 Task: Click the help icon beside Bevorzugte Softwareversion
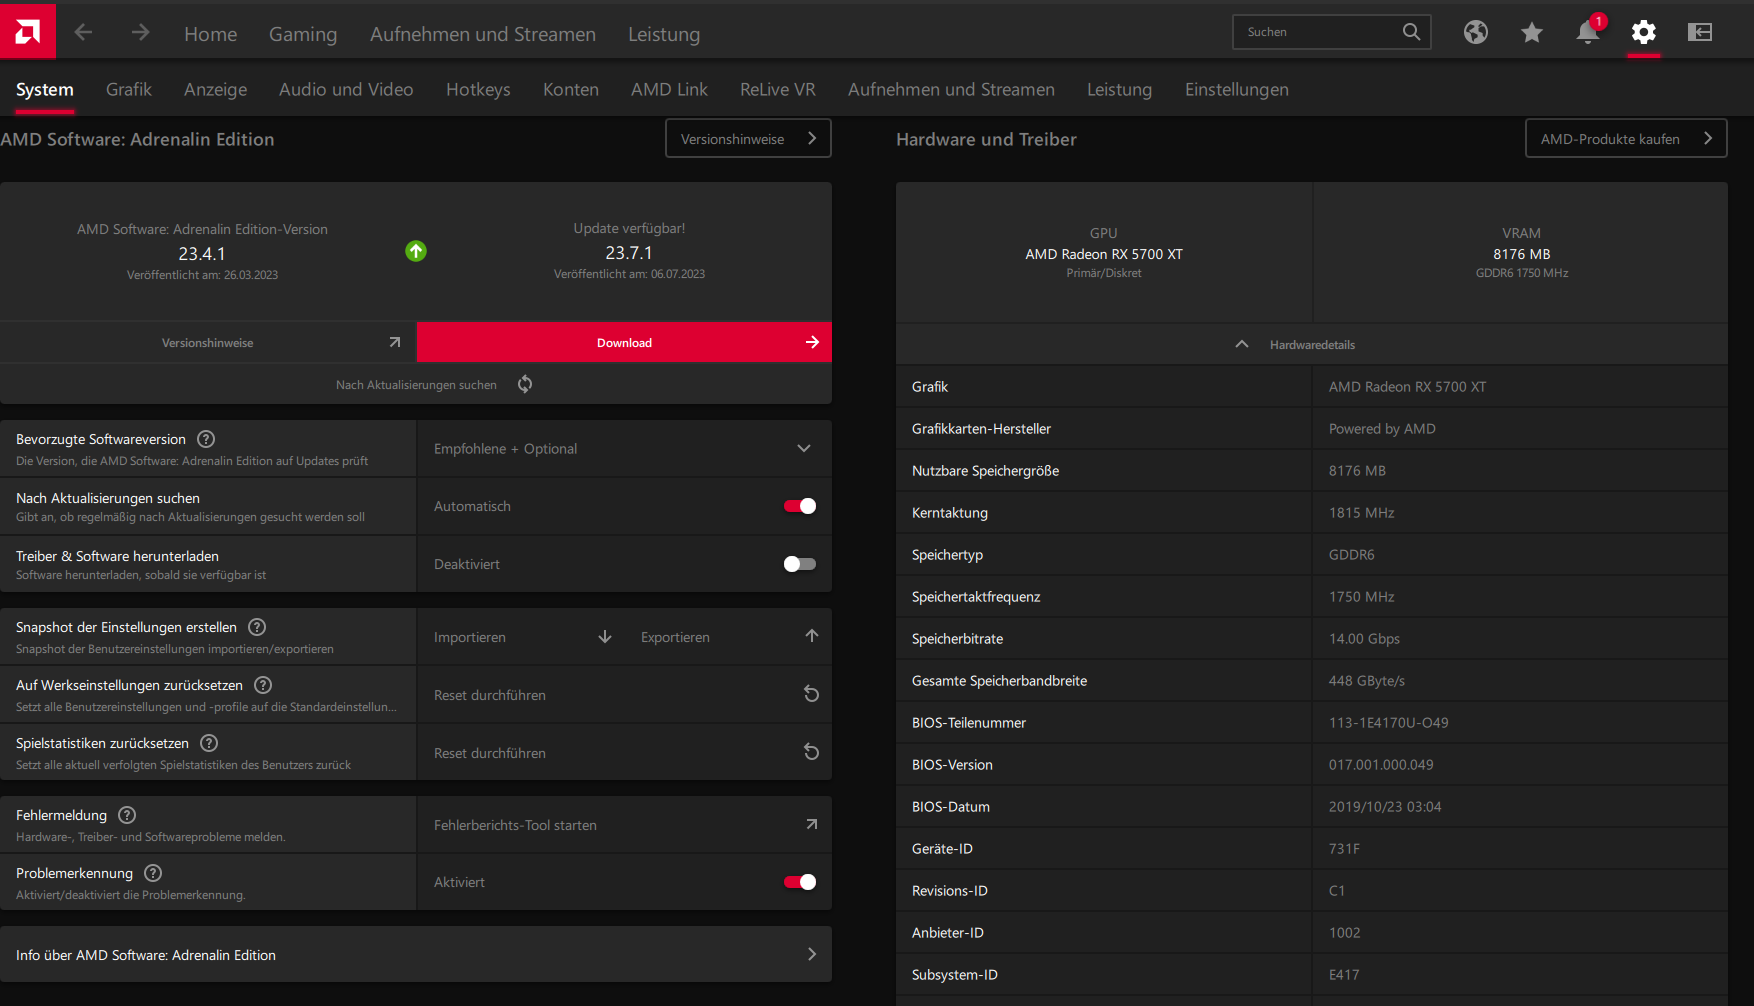(206, 439)
